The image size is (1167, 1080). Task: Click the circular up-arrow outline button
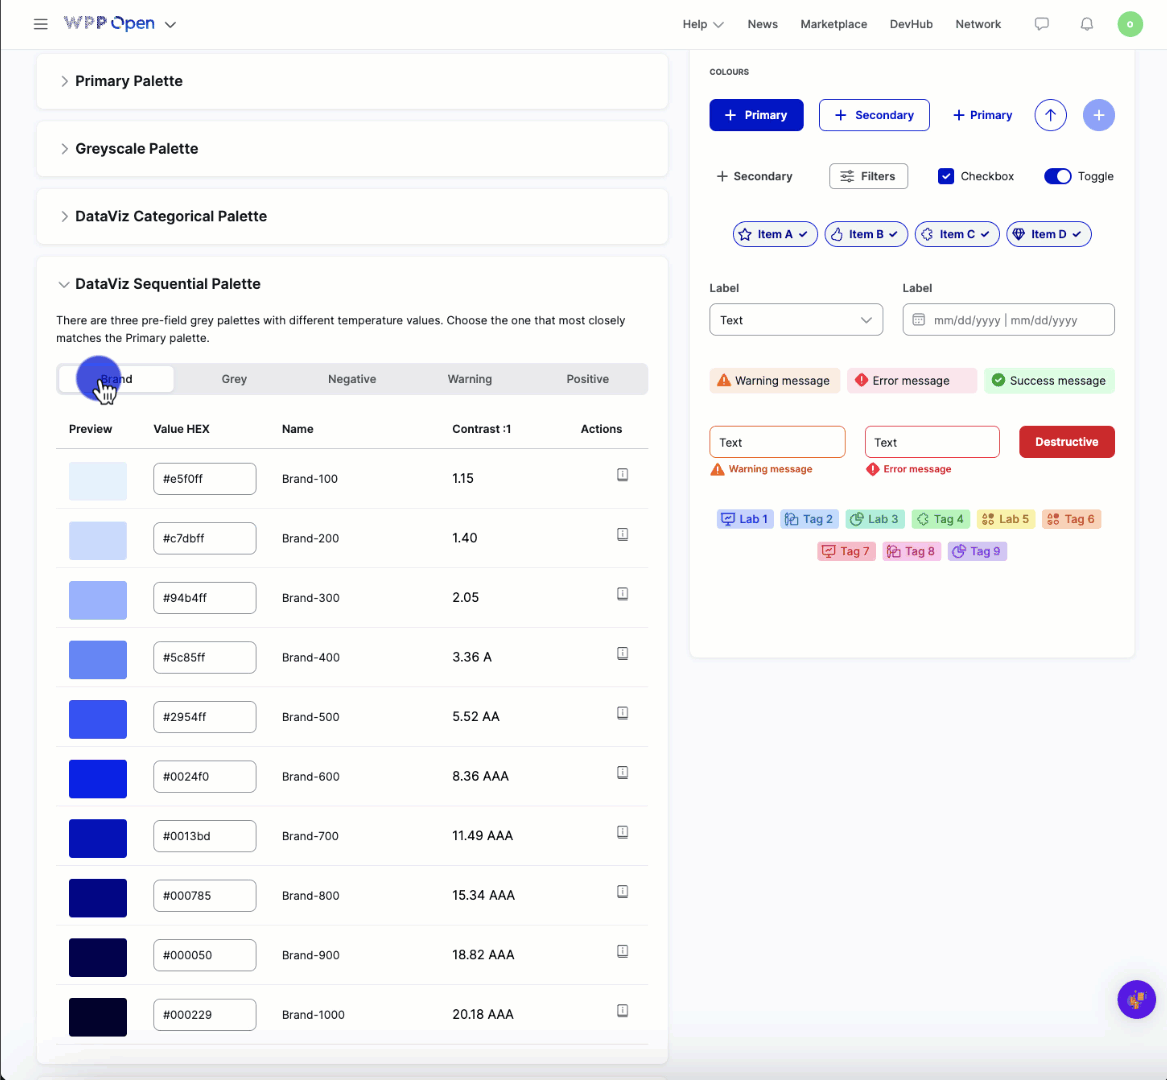(1050, 115)
